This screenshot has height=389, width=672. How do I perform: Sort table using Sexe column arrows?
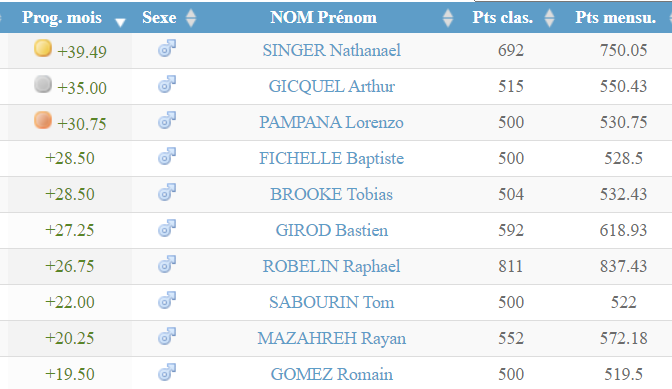191,18
